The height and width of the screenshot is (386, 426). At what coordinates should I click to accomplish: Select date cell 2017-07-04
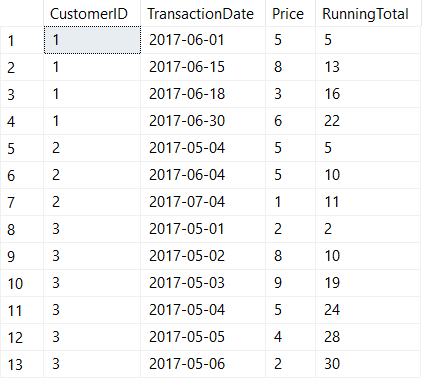(203, 202)
